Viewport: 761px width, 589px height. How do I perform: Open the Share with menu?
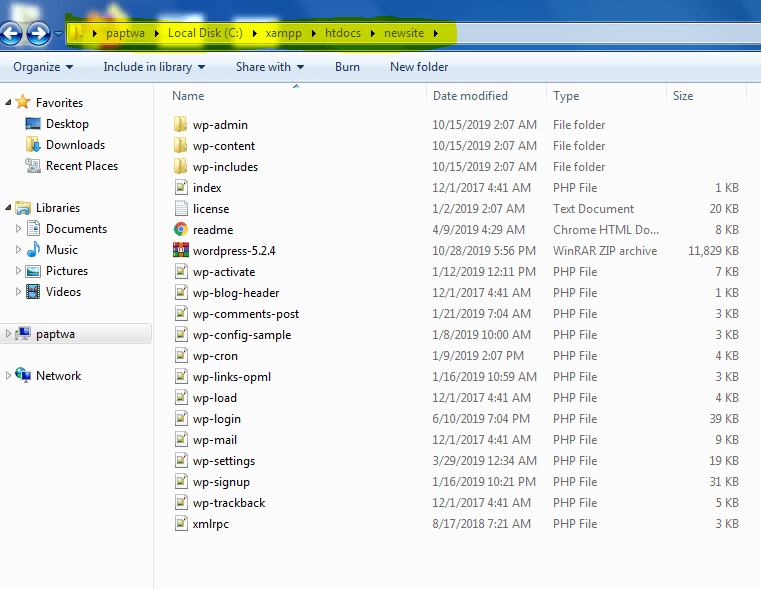[x=270, y=66]
